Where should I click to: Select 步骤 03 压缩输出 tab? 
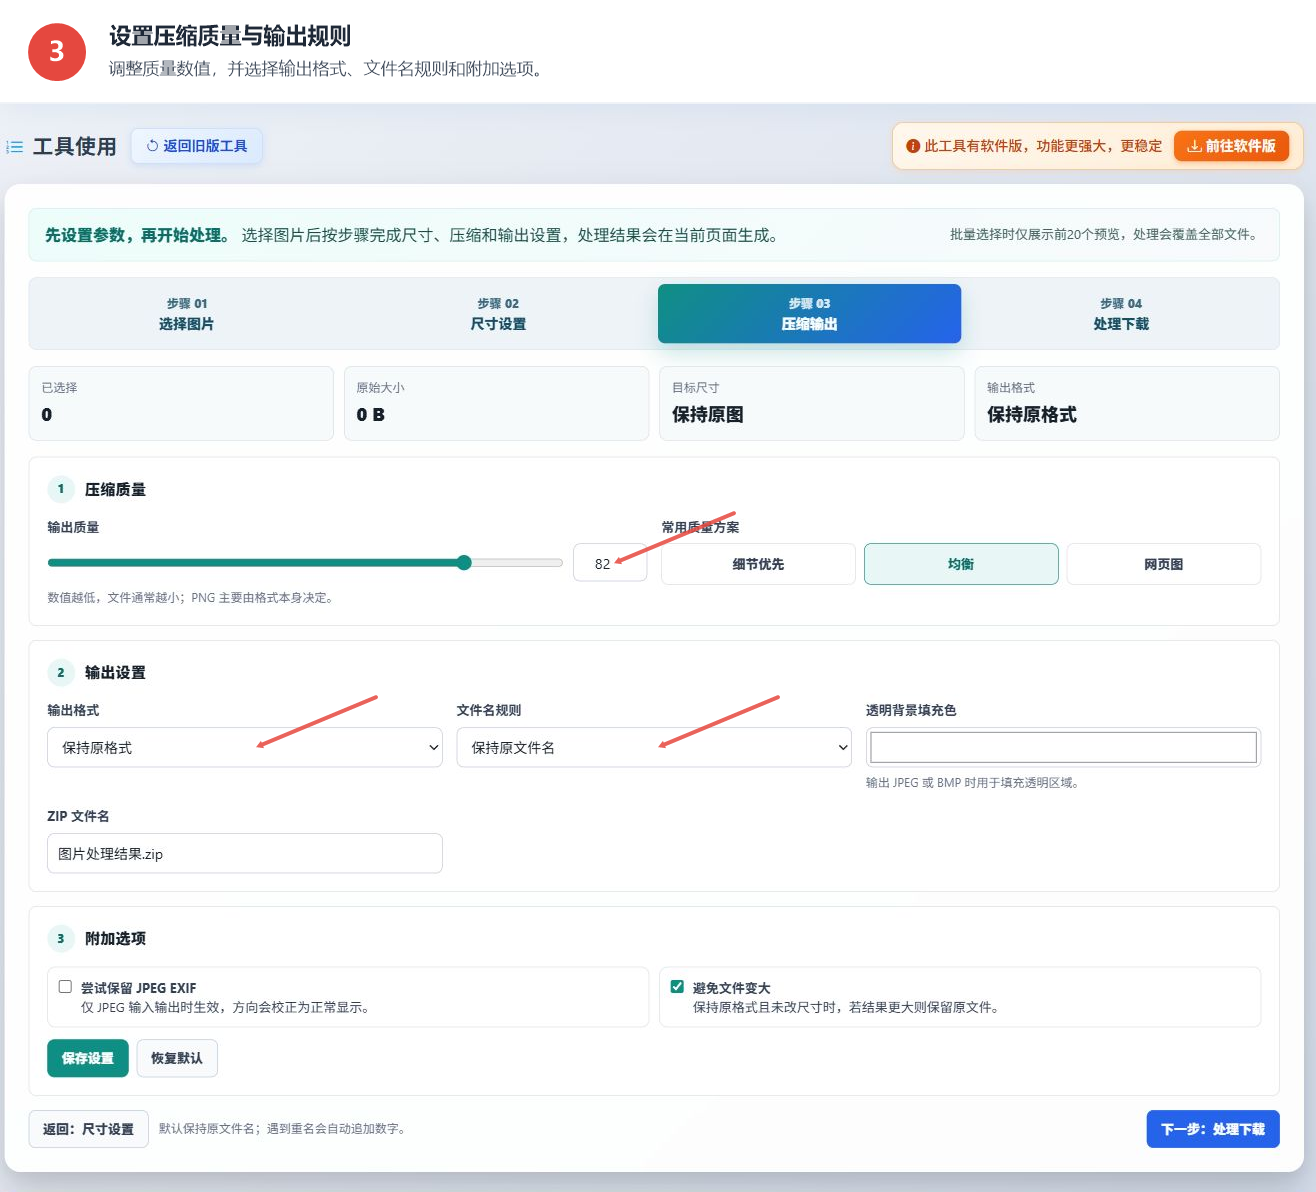point(809,314)
